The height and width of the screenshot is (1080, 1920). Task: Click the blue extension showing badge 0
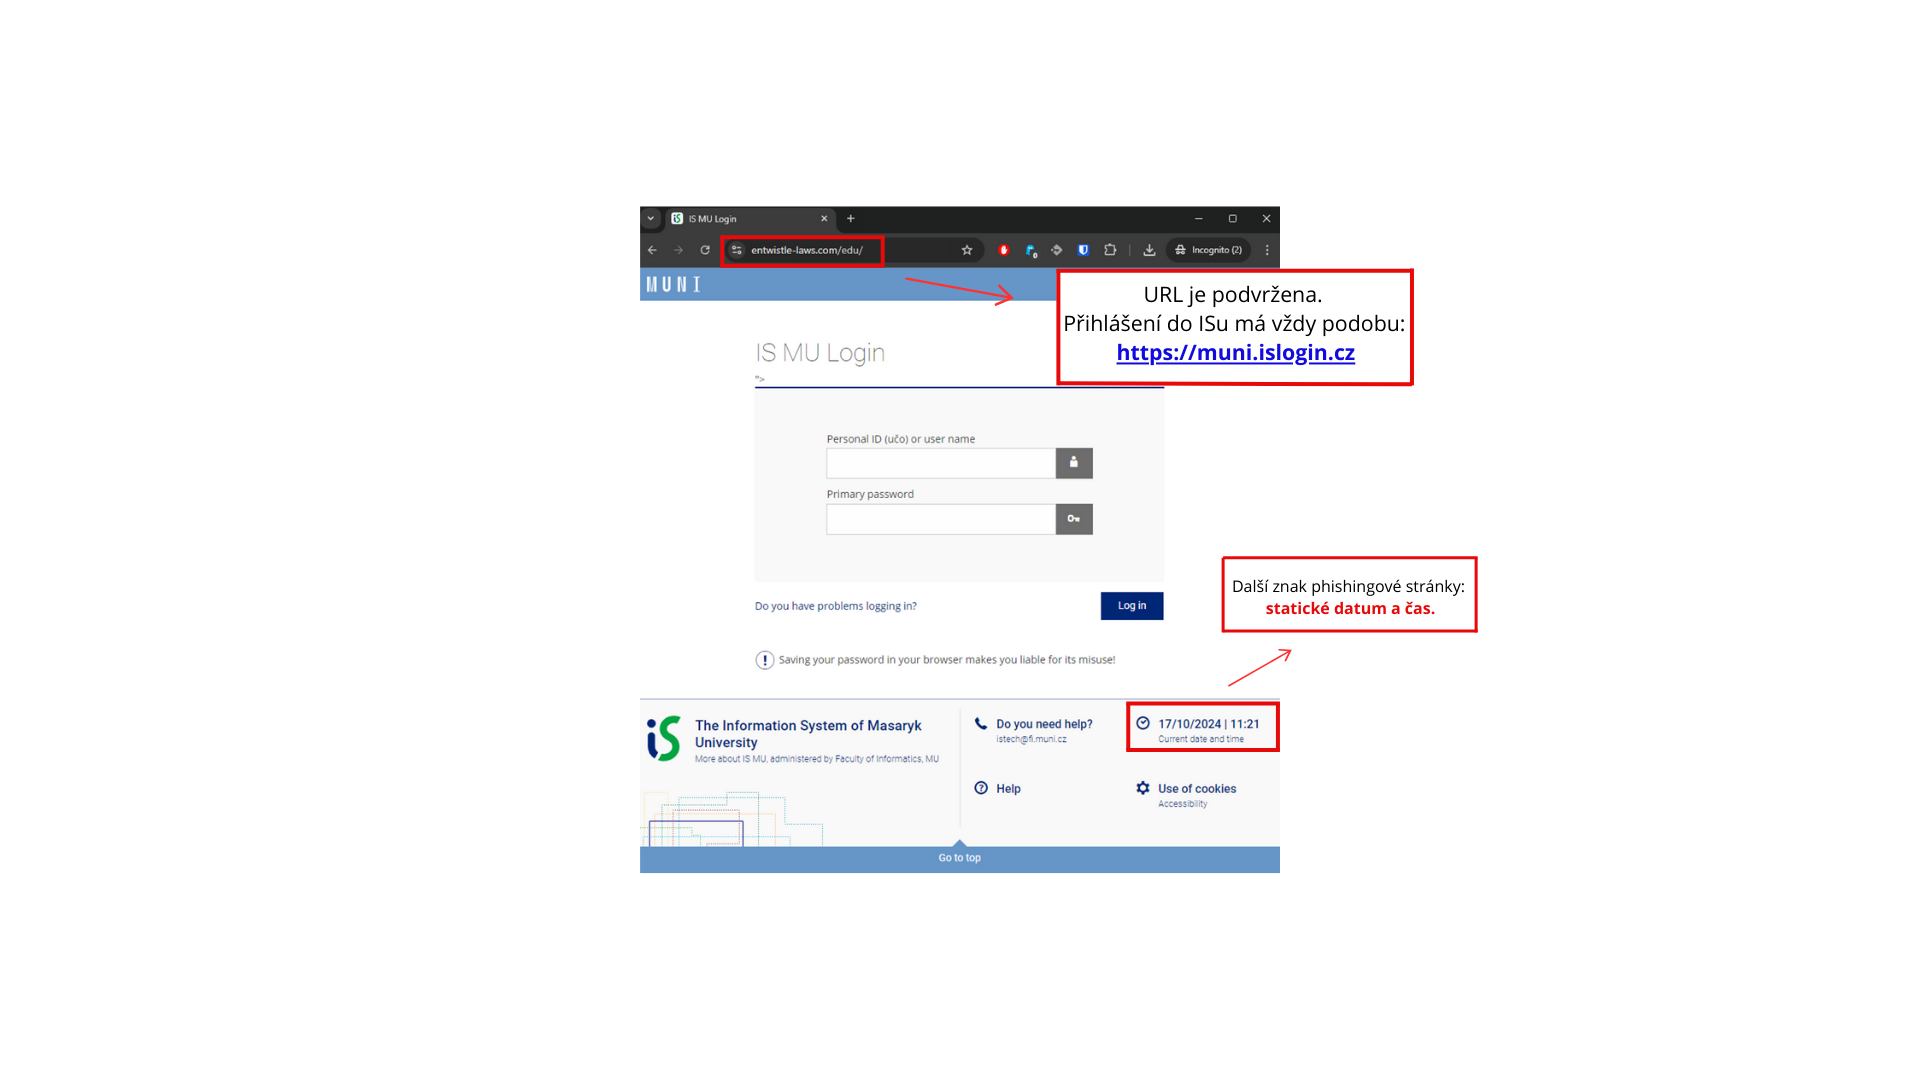click(1031, 251)
